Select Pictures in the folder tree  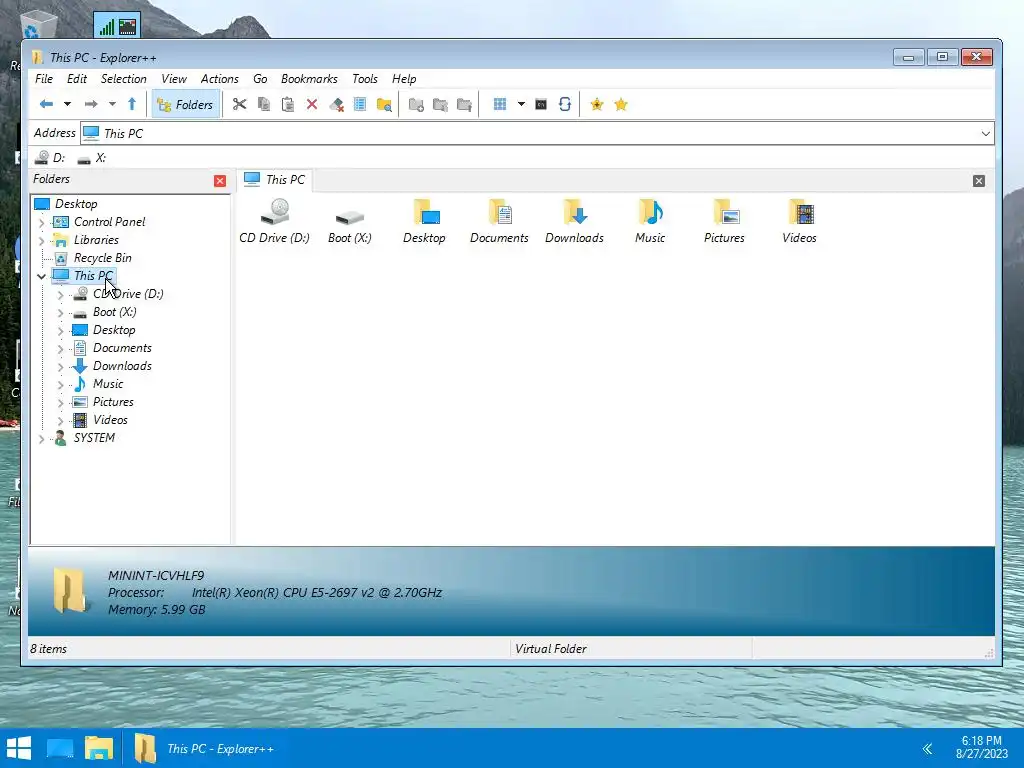coord(113,402)
